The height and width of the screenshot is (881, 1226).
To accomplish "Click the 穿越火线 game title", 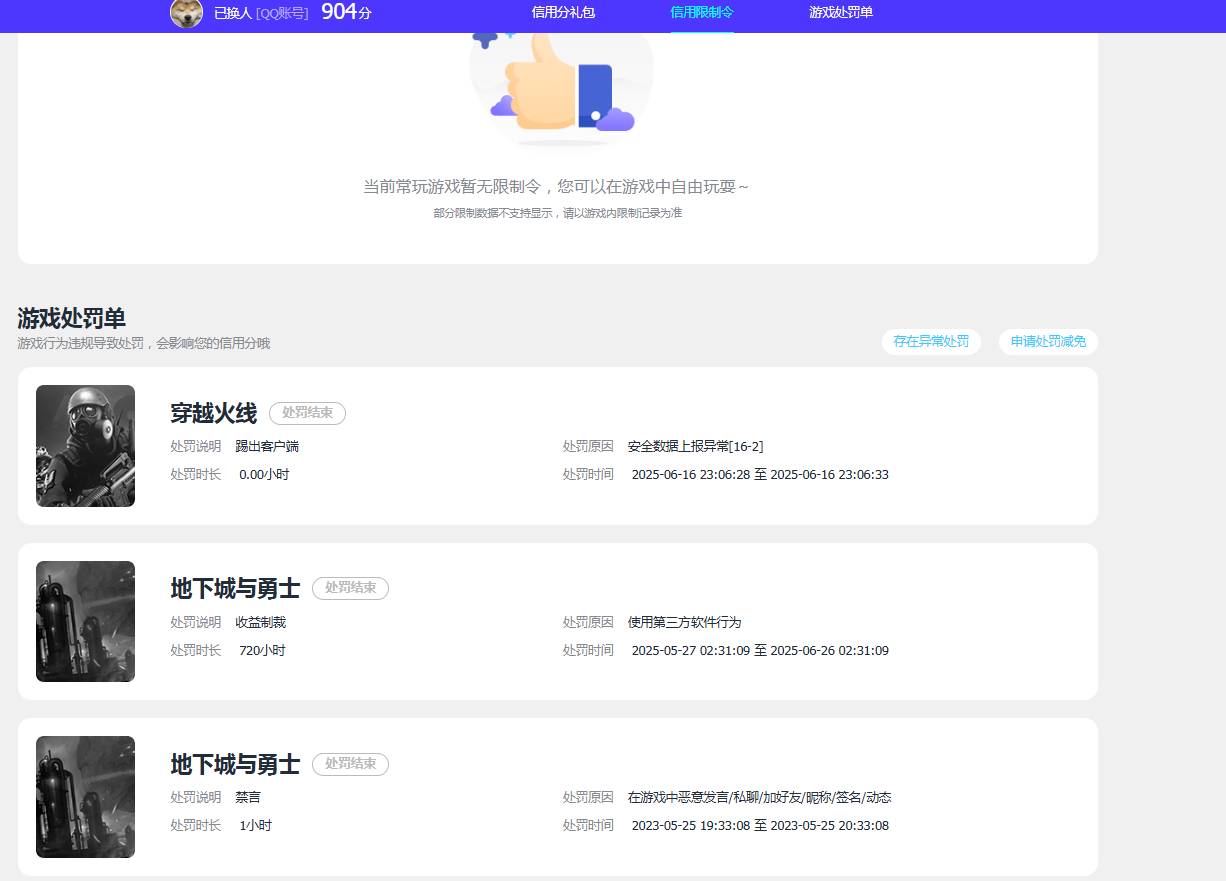I will point(213,413).
